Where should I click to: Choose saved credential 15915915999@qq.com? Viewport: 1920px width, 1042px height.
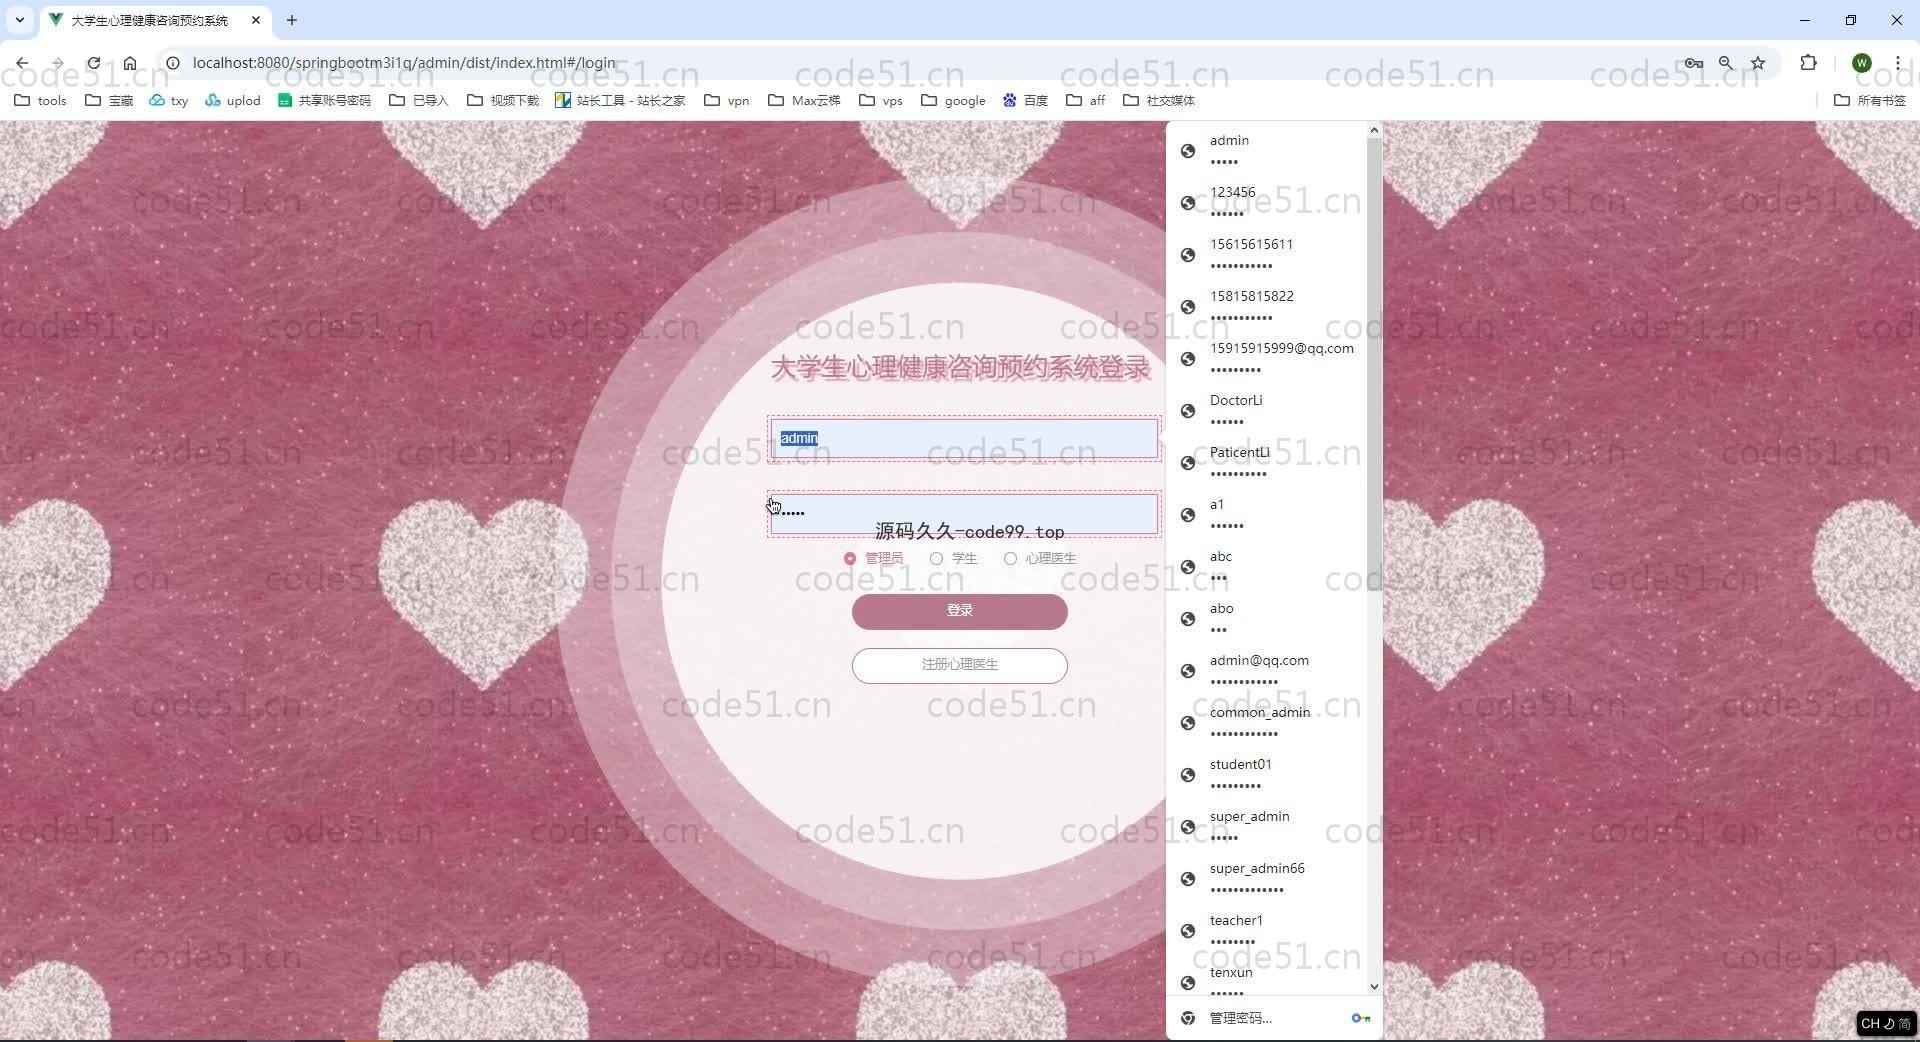[x=1266, y=358]
